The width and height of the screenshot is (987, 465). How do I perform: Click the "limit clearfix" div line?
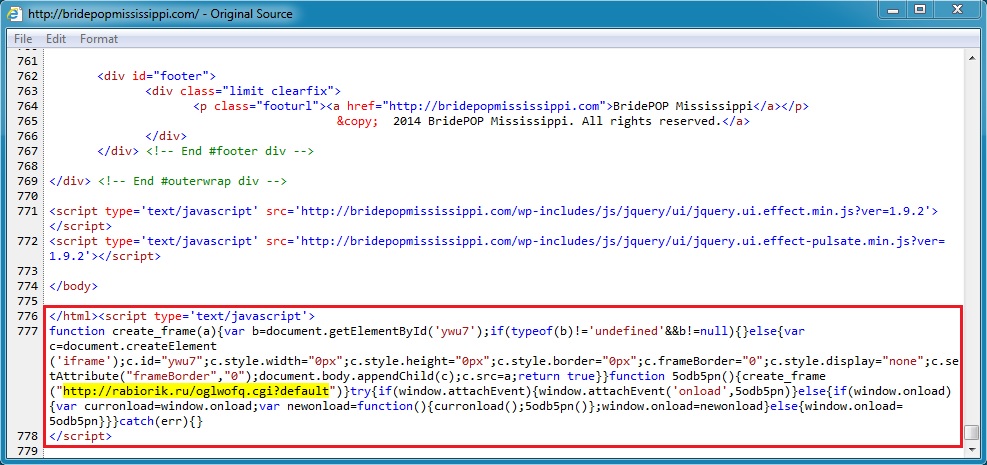coord(243,91)
